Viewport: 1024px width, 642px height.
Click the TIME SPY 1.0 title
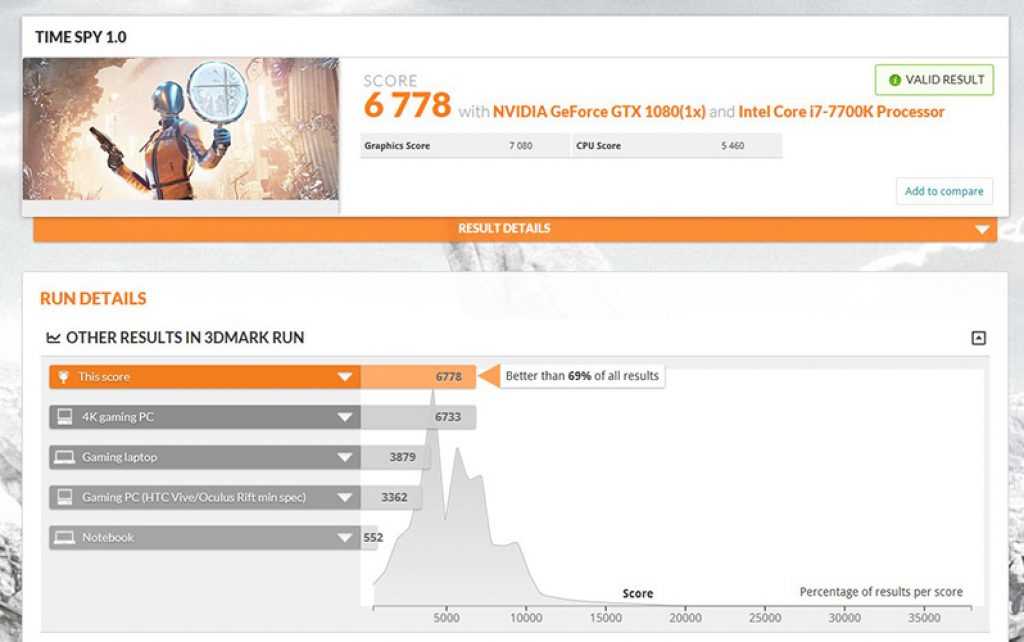coord(81,37)
